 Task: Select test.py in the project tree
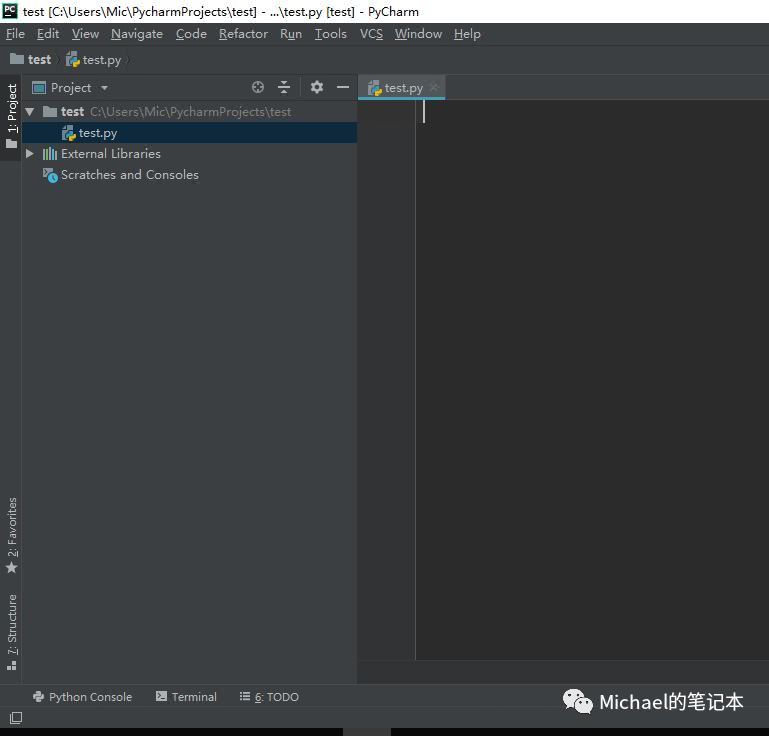(97, 133)
